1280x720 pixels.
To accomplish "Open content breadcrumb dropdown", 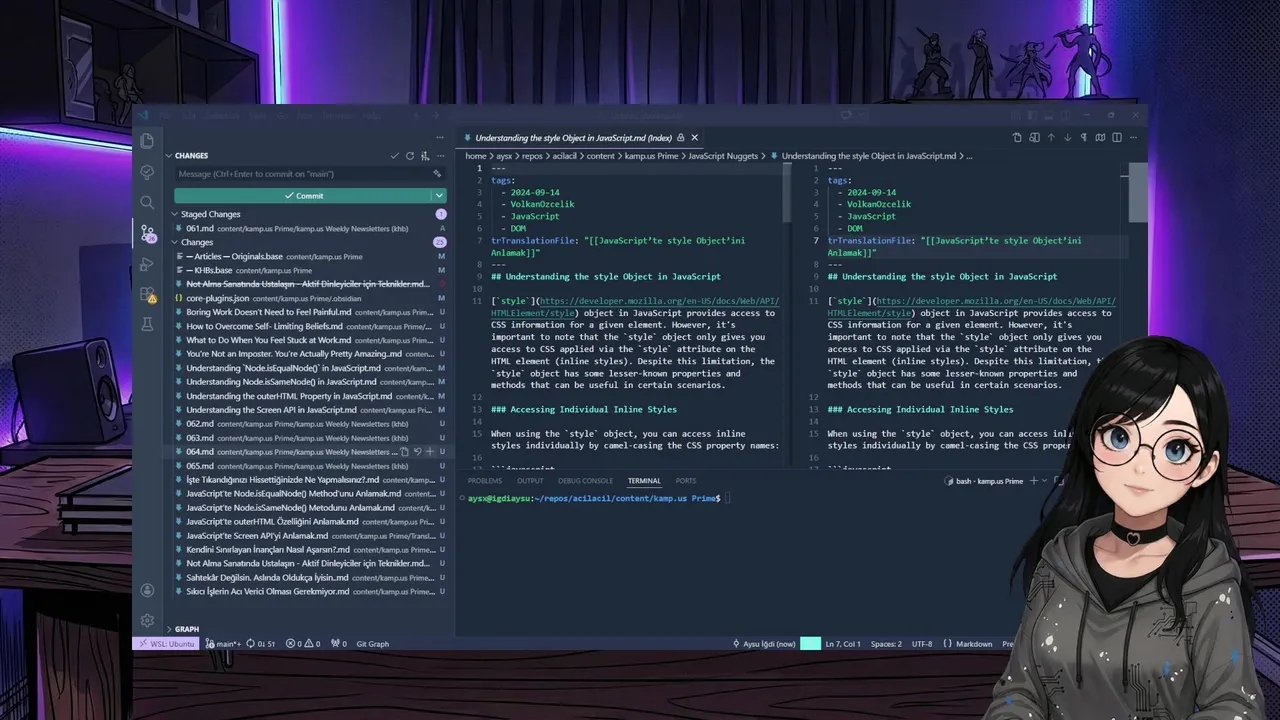I will click(x=600, y=156).
